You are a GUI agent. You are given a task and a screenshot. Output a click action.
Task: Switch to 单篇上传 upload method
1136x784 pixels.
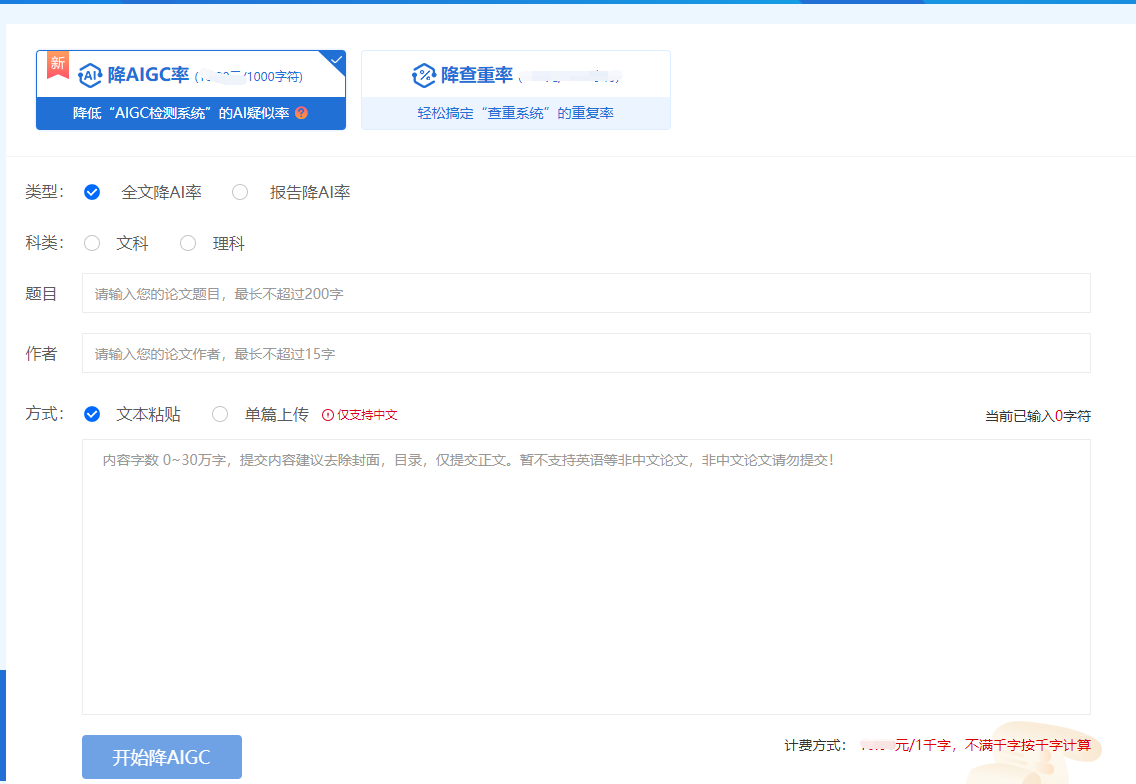coord(220,414)
